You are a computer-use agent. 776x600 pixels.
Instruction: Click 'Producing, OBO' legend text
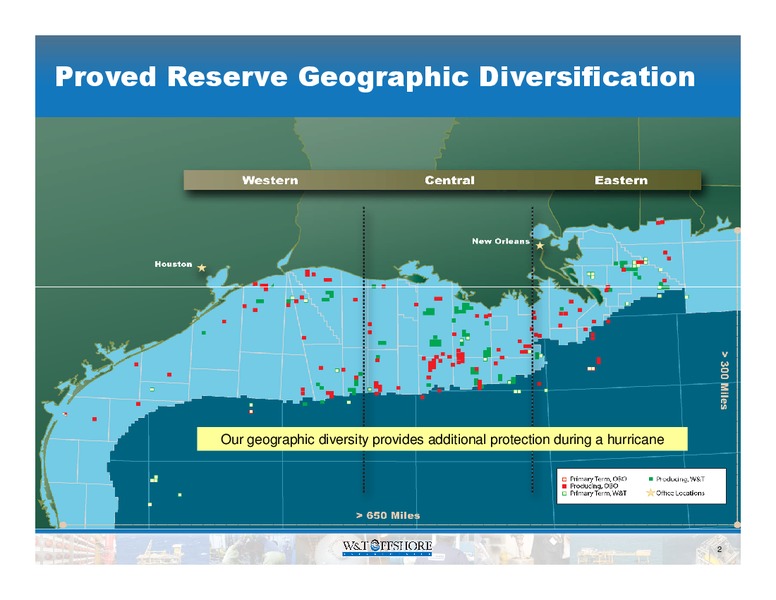tap(594, 486)
